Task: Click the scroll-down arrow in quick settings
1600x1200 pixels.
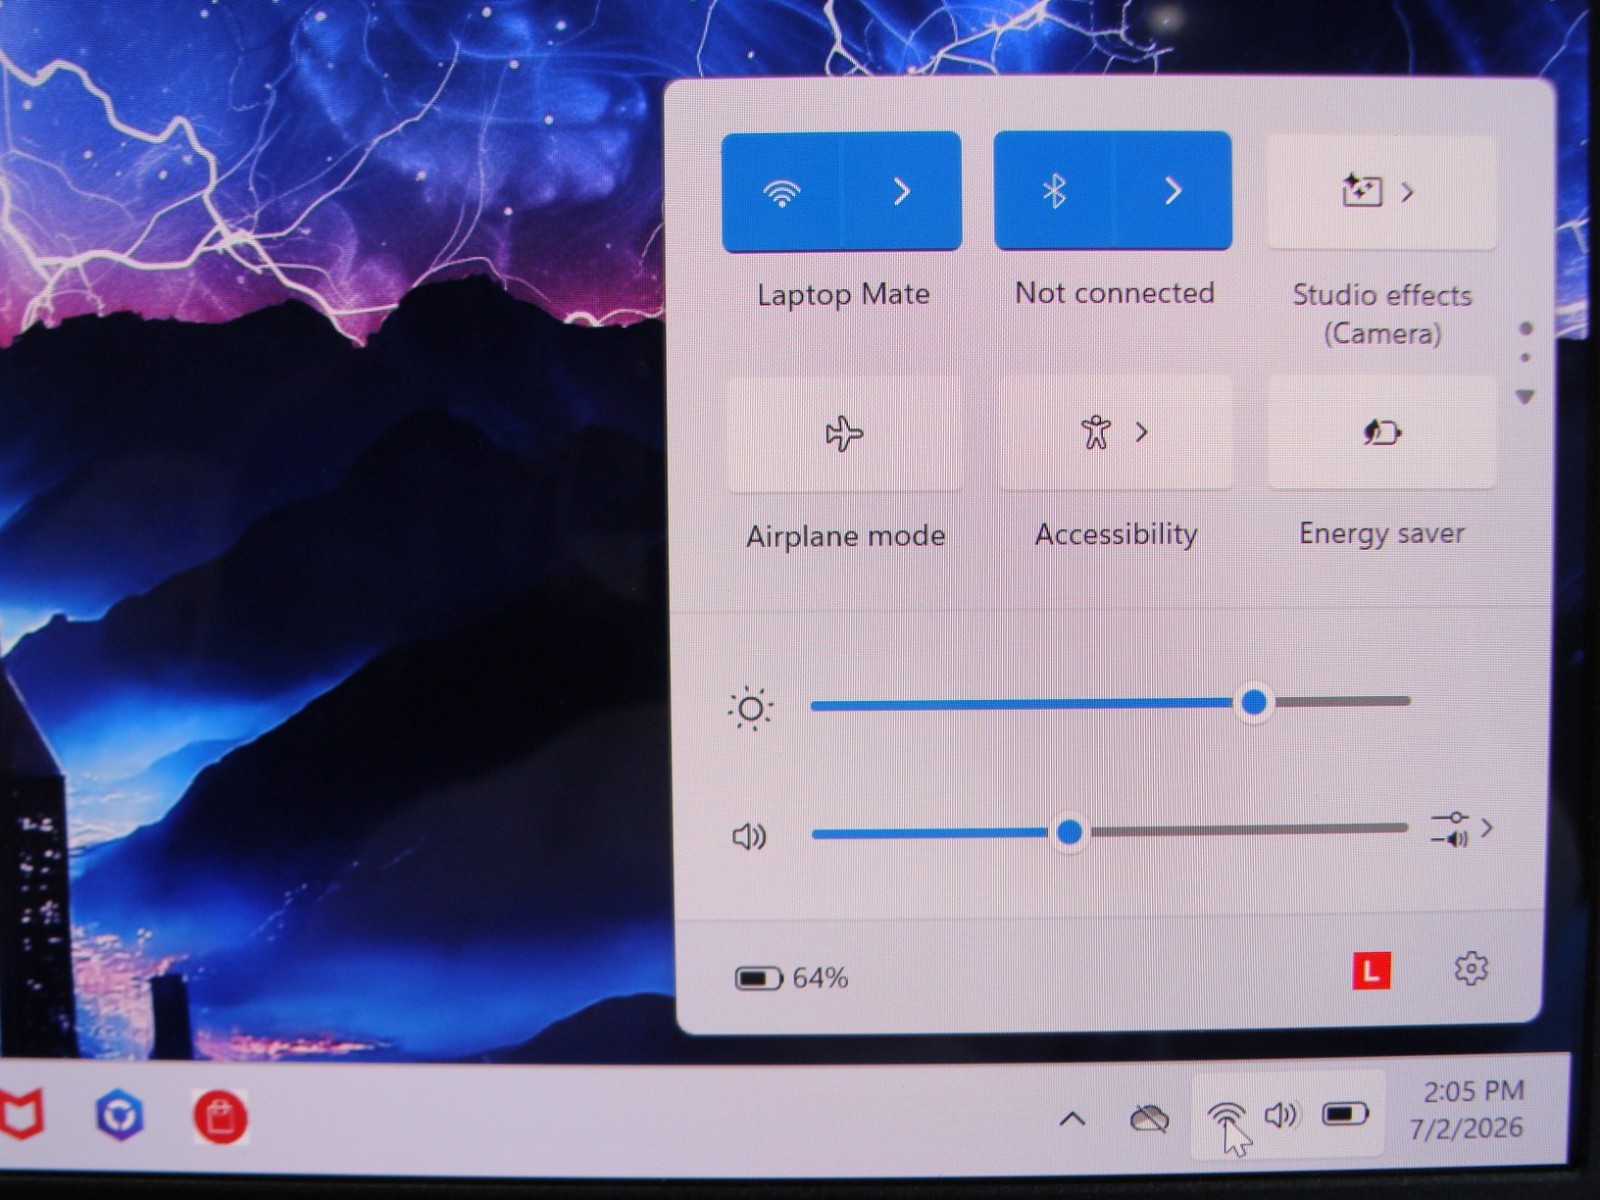Action: [1525, 397]
